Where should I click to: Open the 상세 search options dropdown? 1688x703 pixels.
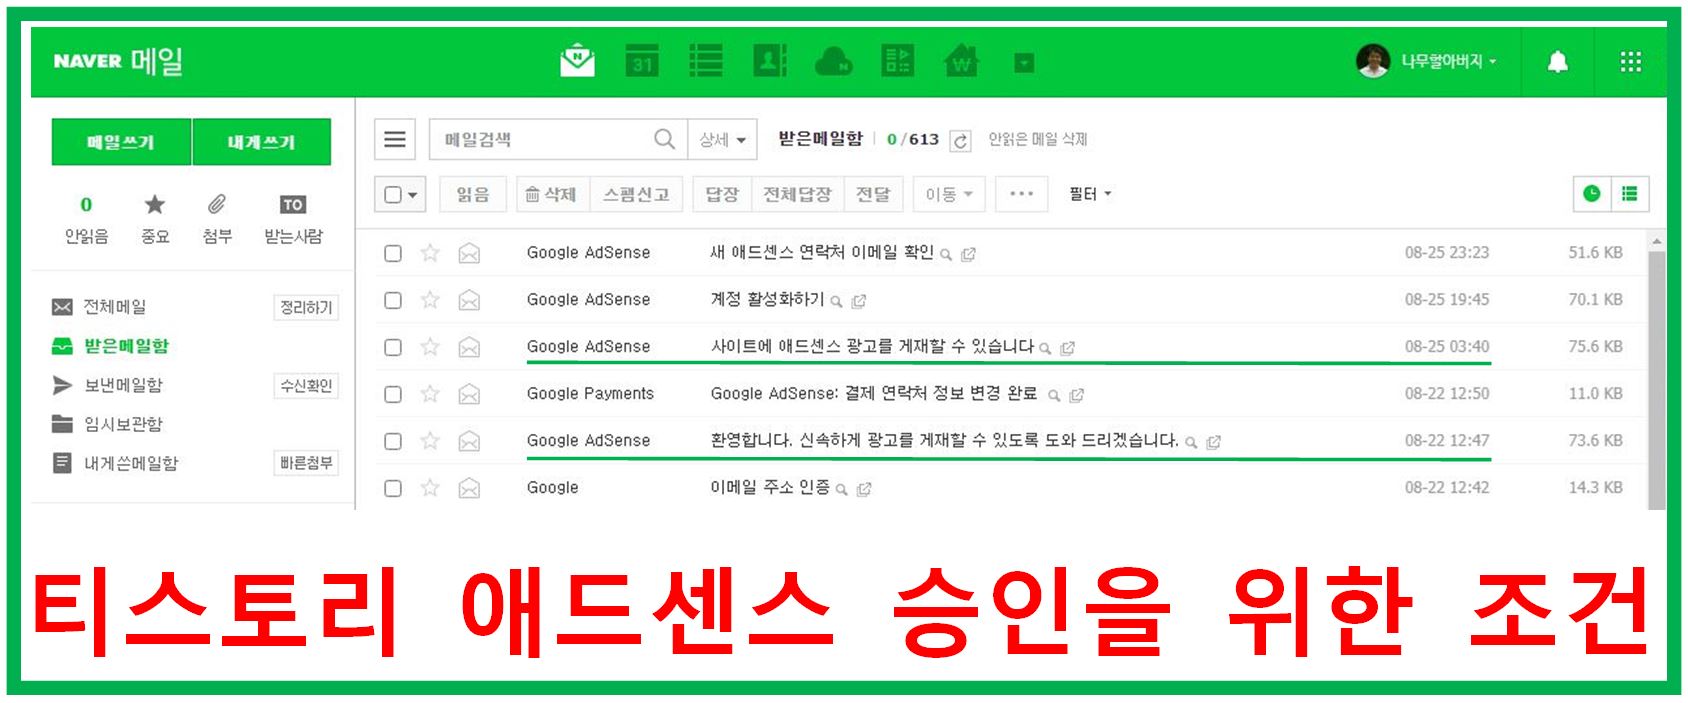723,140
